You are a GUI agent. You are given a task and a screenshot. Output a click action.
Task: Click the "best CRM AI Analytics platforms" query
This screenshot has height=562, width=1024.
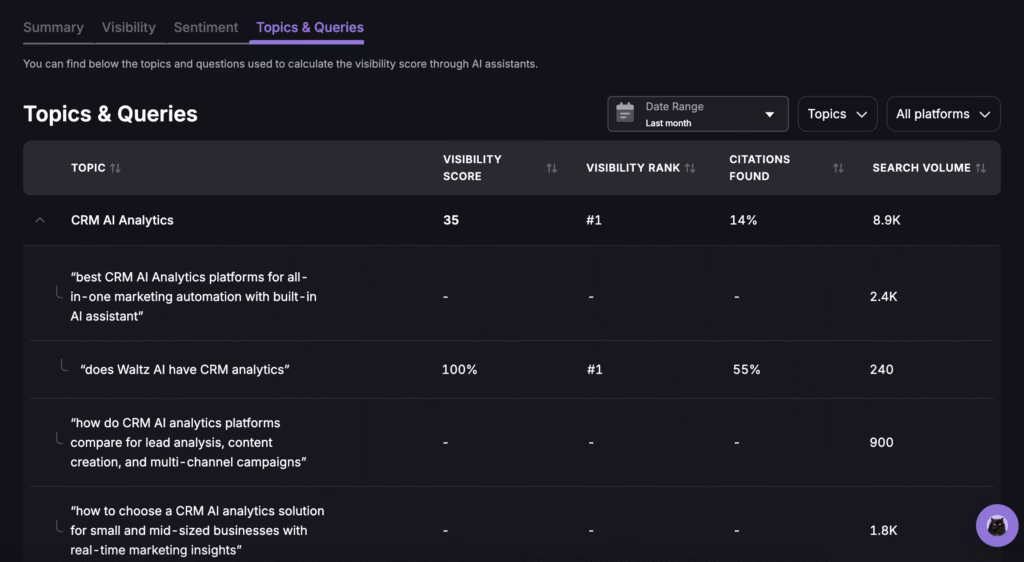pyautogui.click(x=194, y=296)
